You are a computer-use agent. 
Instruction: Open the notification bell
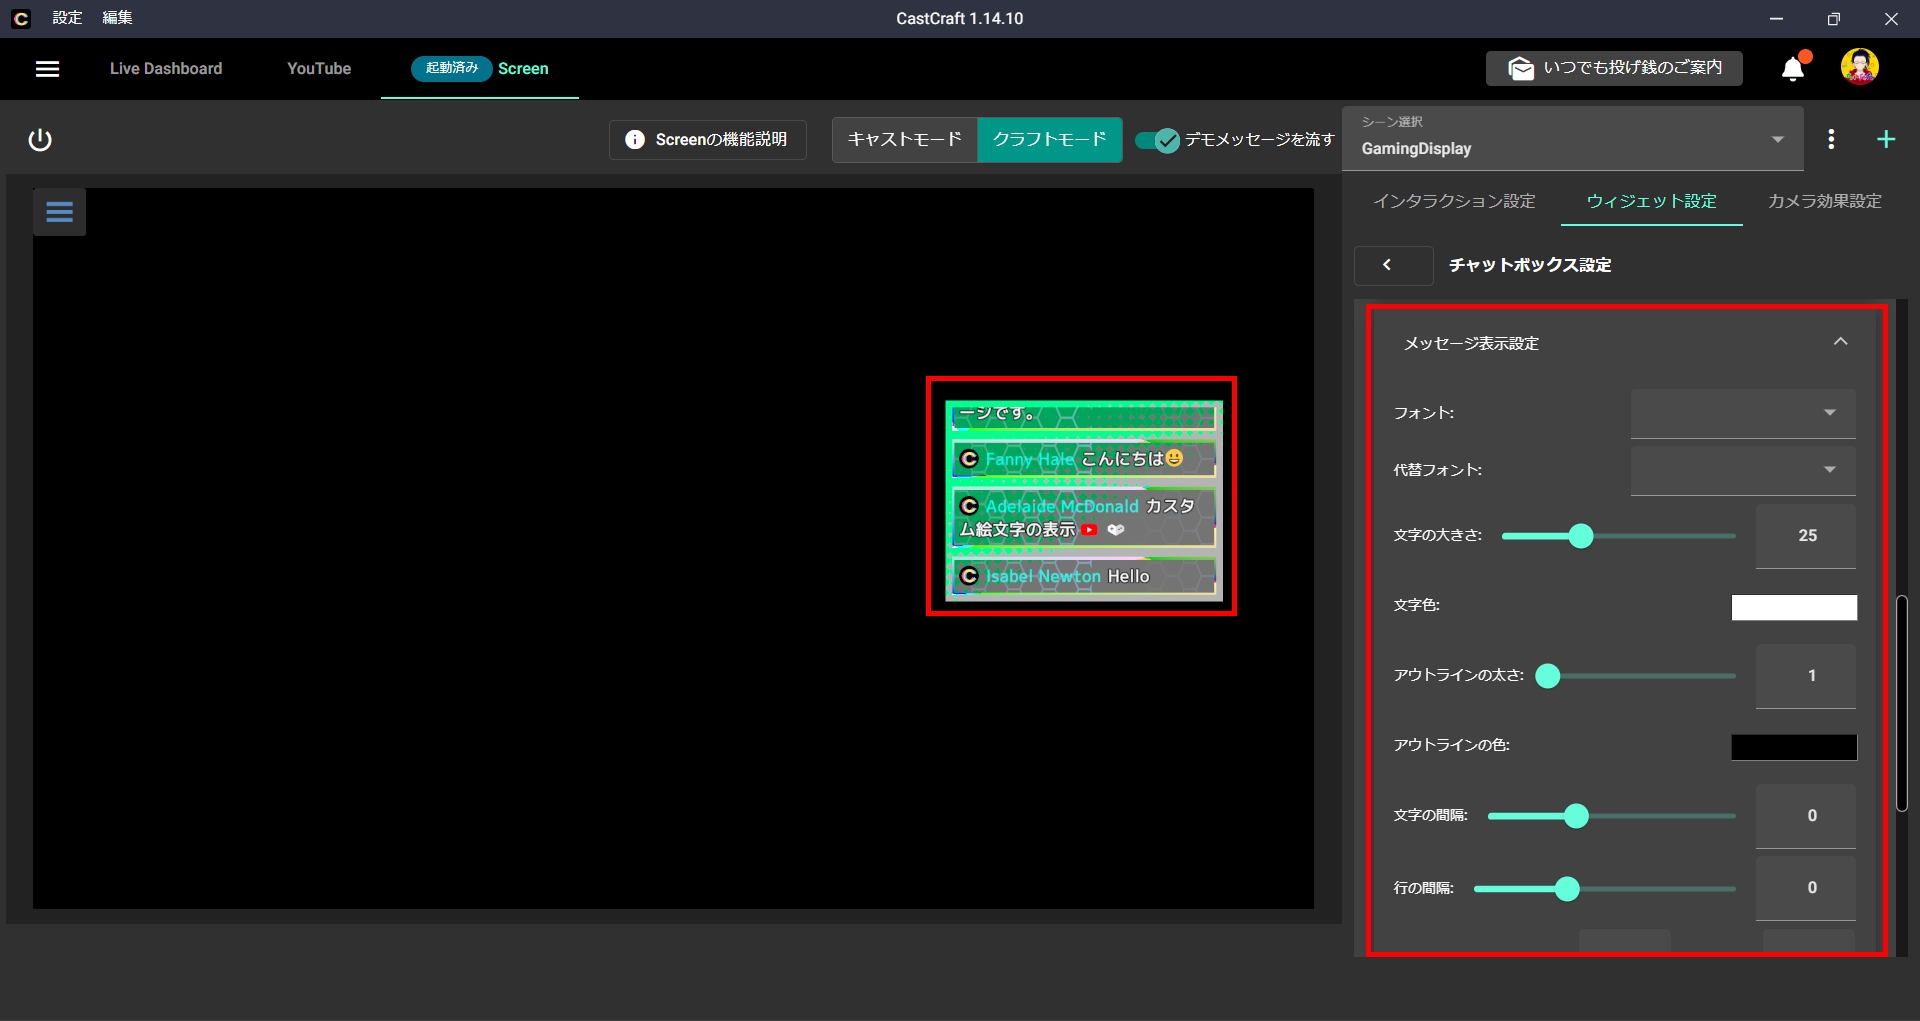1793,69
